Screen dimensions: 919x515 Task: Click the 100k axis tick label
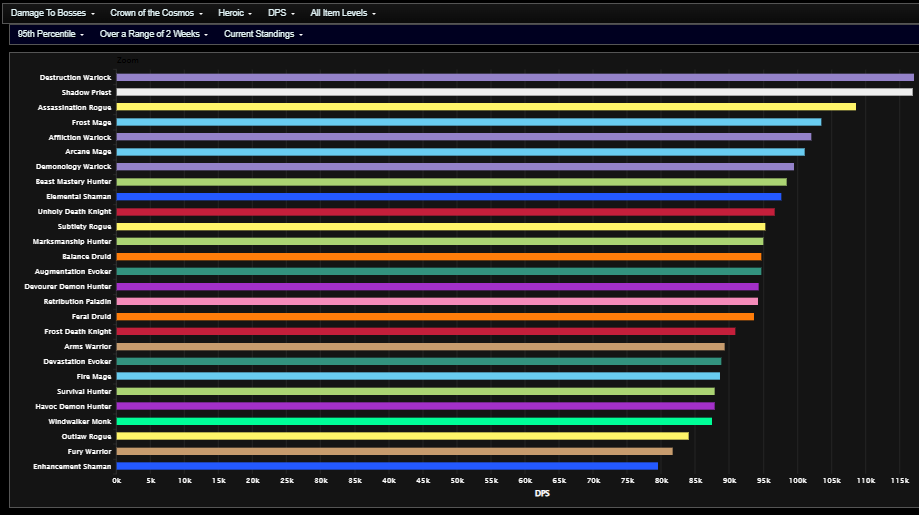click(797, 480)
